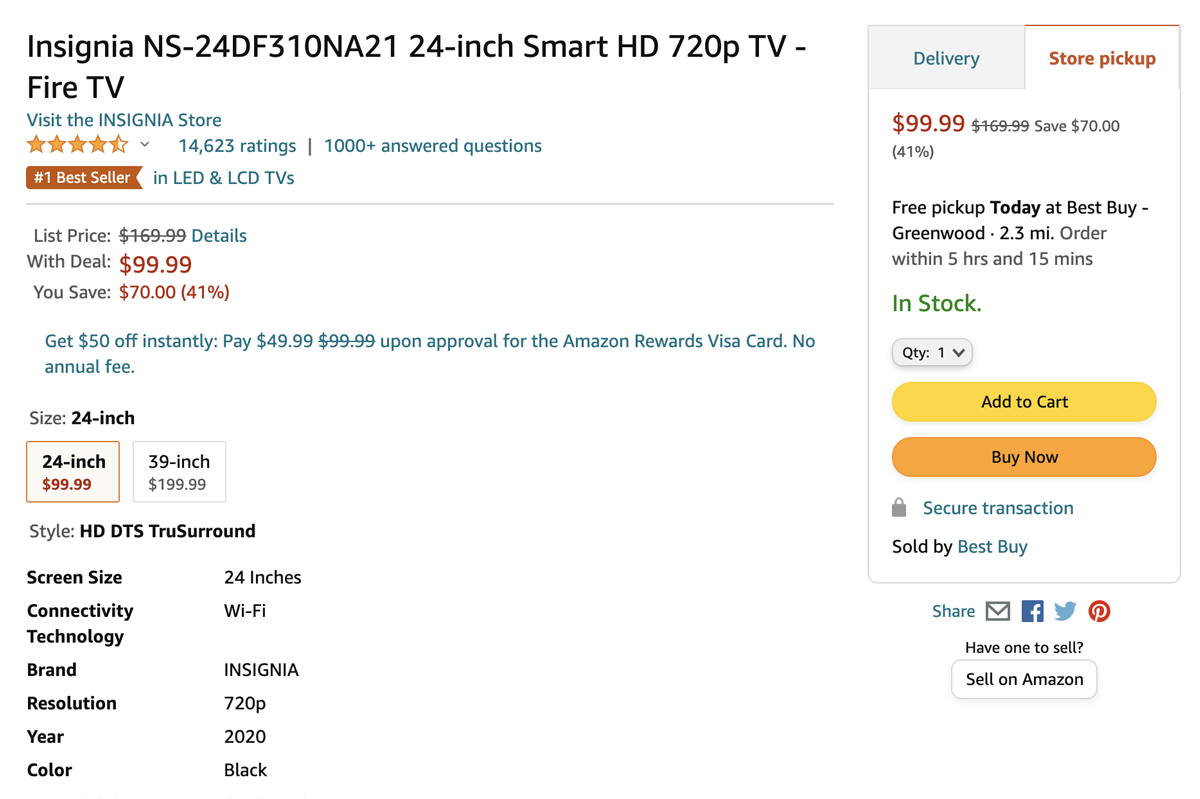Open the List Price Details link
The image size is (1200, 799).
click(219, 236)
